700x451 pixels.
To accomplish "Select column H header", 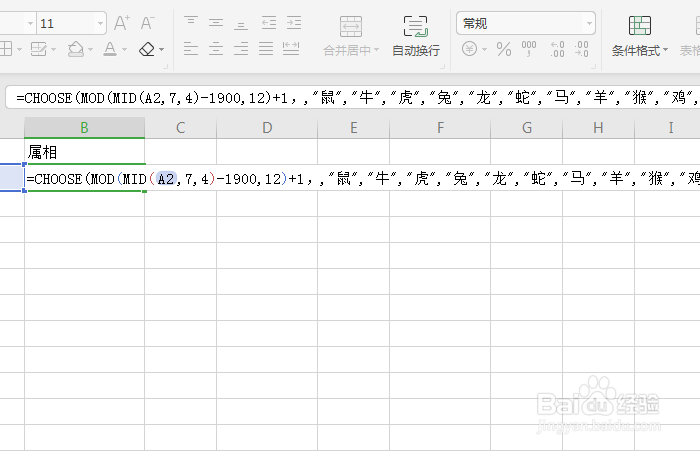I will [x=598, y=128].
